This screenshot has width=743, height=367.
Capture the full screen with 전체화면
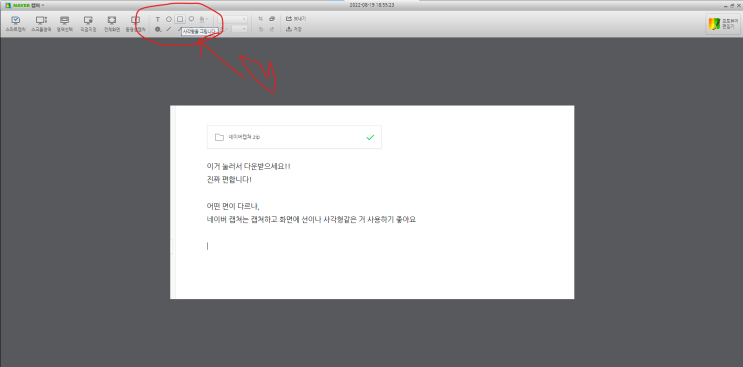(112, 24)
